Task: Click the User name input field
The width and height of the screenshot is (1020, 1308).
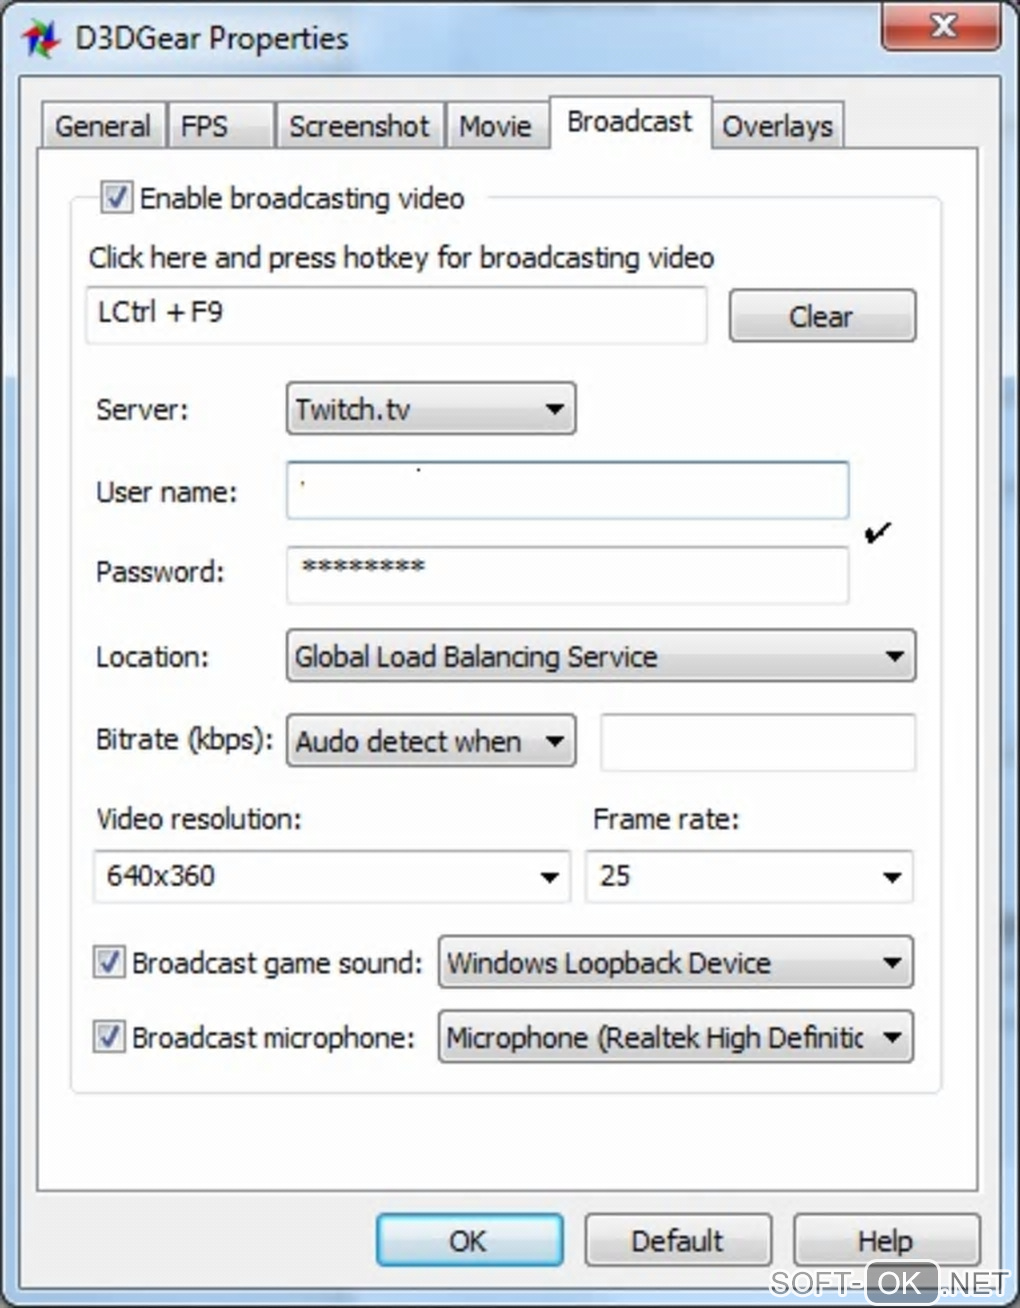Action: (x=567, y=491)
